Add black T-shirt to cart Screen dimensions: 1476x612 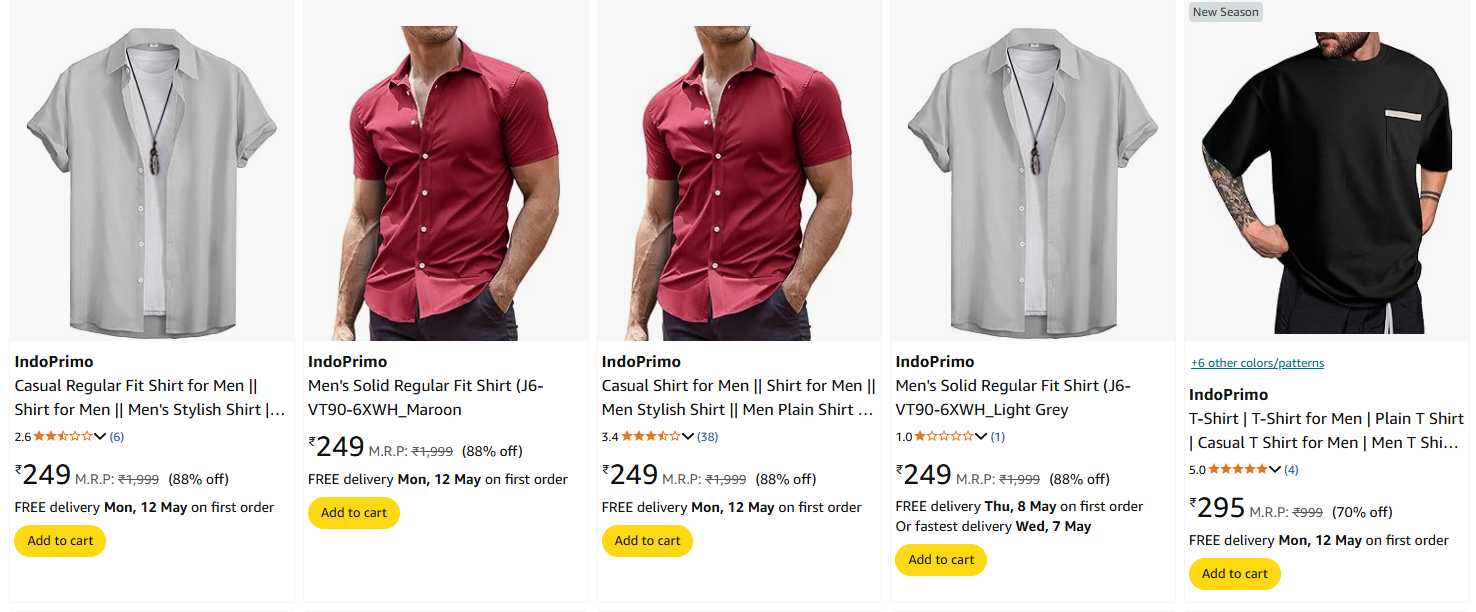point(1235,574)
